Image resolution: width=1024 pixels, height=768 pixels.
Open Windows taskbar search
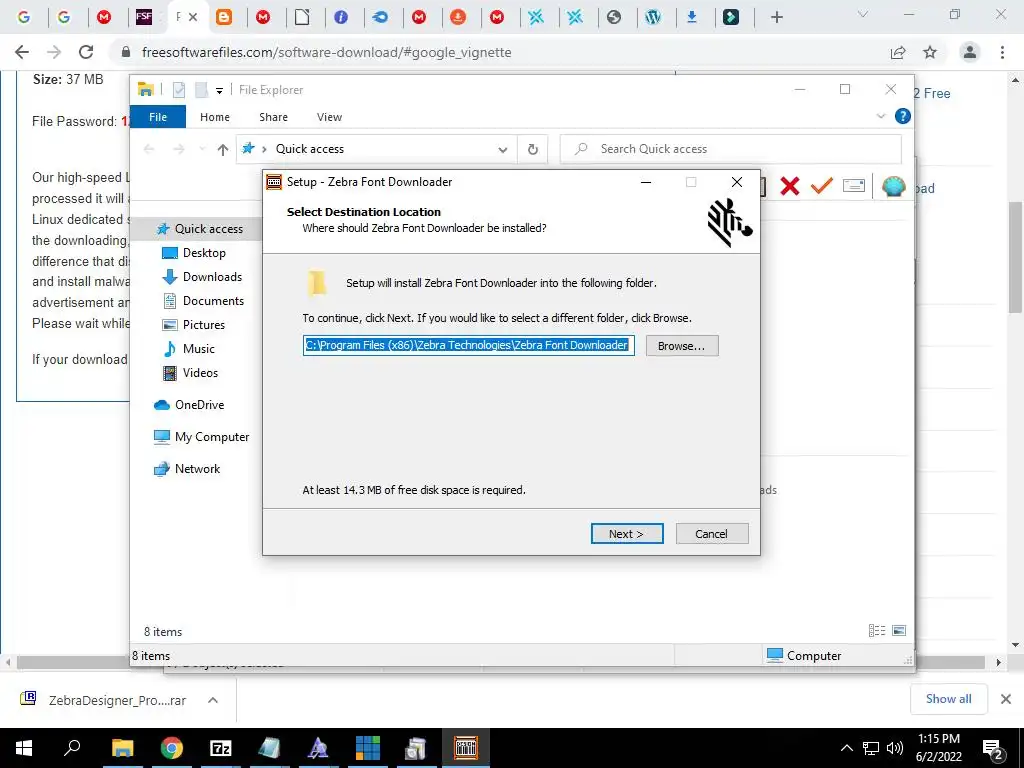coord(72,748)
